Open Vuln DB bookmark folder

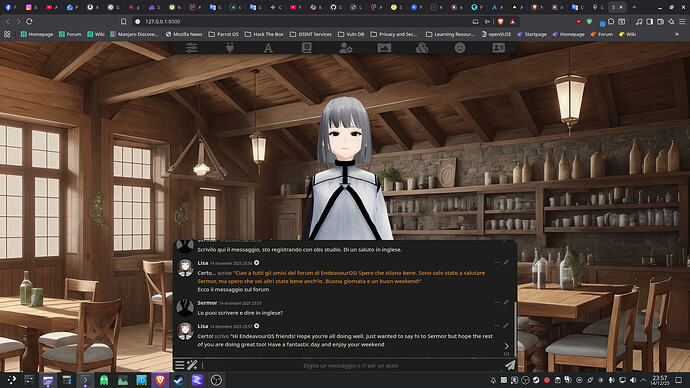(351, 34)
